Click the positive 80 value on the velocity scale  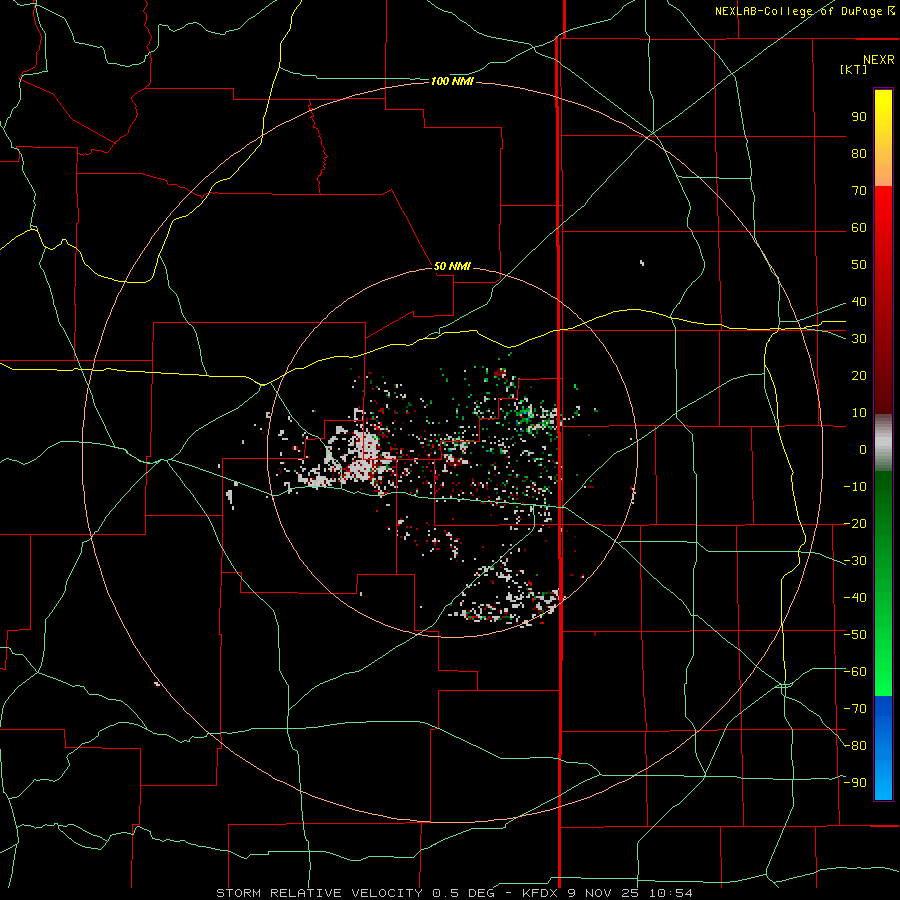click(859, 153)
